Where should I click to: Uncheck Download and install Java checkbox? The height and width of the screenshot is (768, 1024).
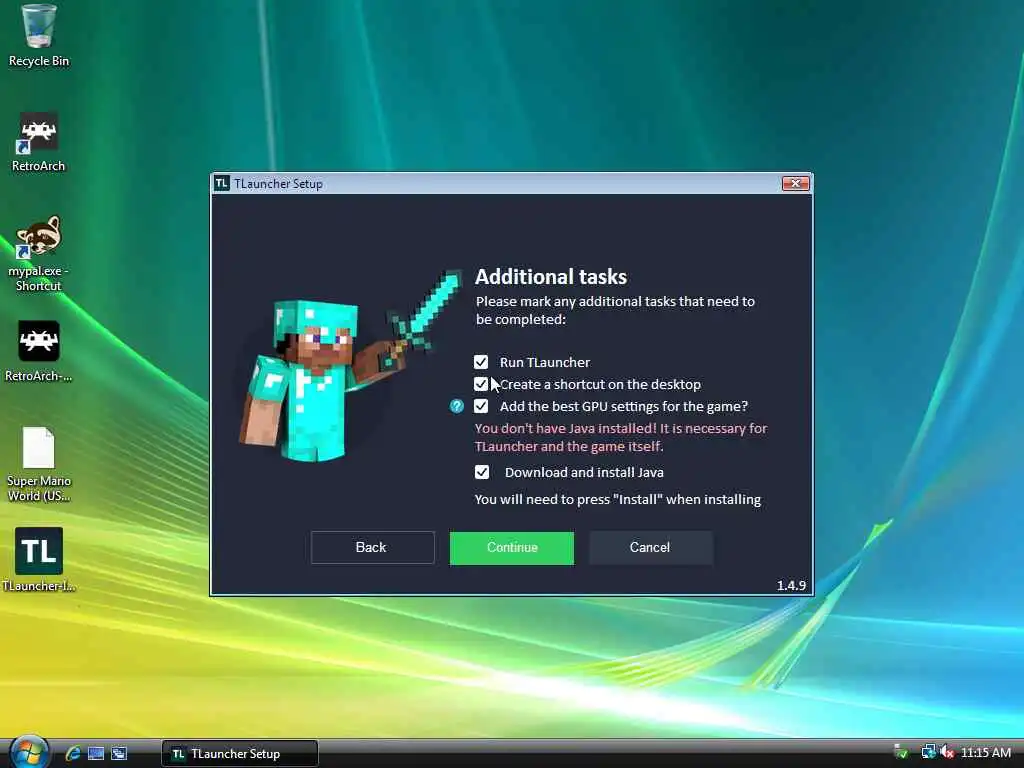(x=481, y=472)
